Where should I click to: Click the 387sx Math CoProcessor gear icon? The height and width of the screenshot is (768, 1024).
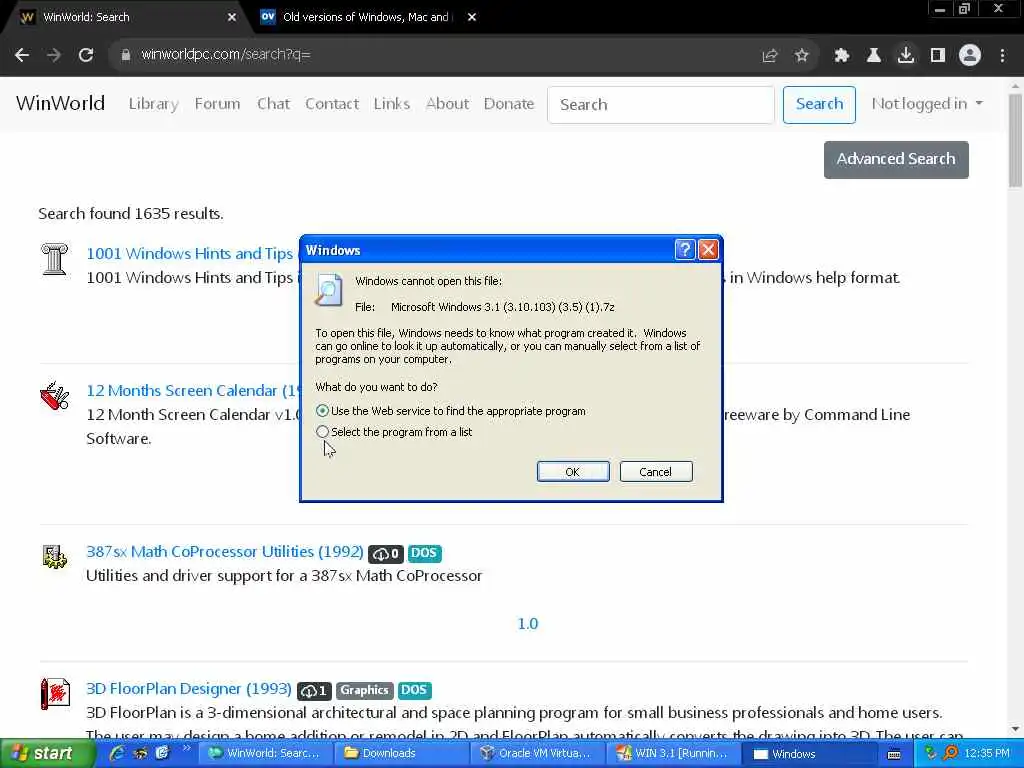[54, 557]
